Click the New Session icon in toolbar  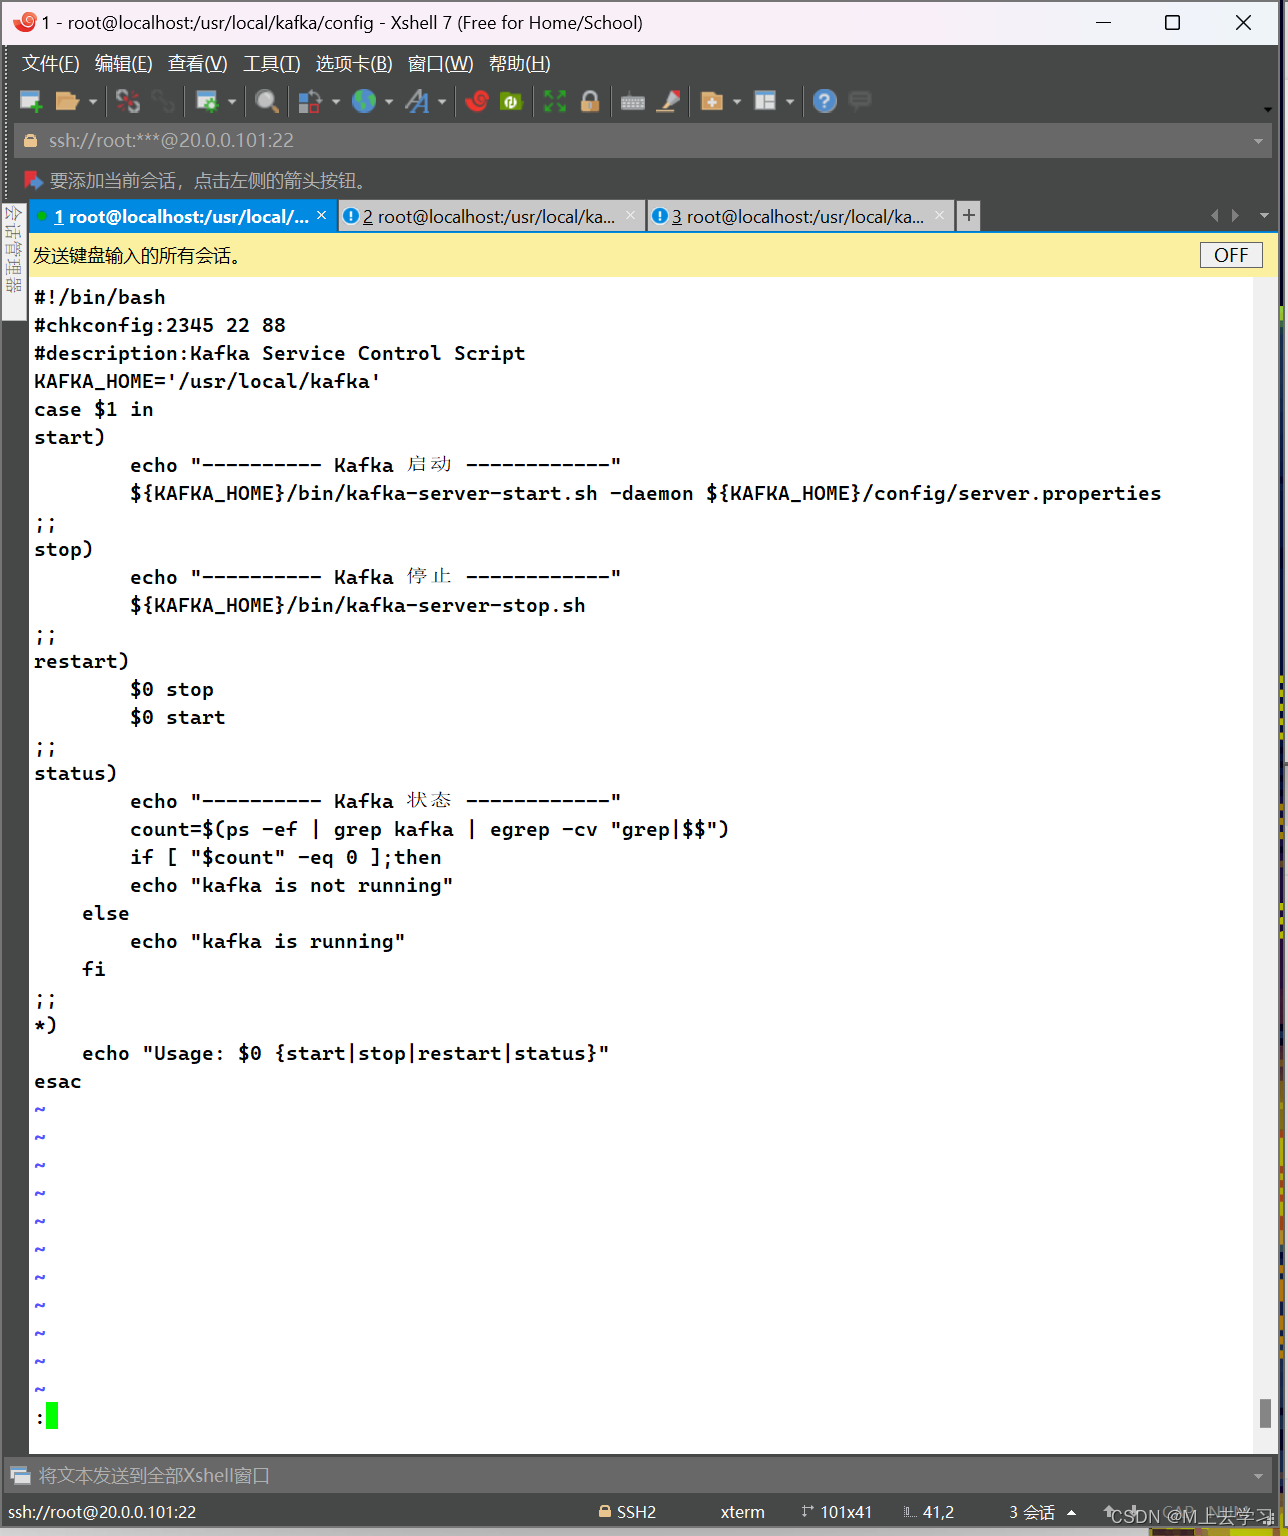point(31,101)
